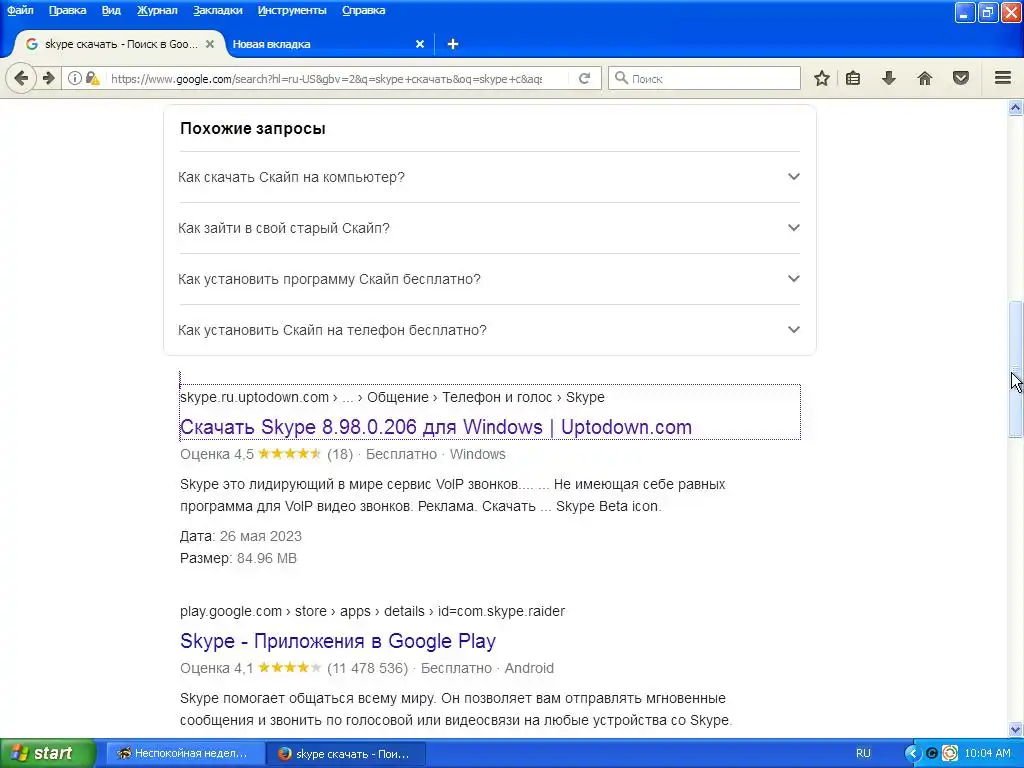The image size is (1024, 768).
Task: Select Firefox 'skype скачать' taskbar item
Action: (346, 753)
